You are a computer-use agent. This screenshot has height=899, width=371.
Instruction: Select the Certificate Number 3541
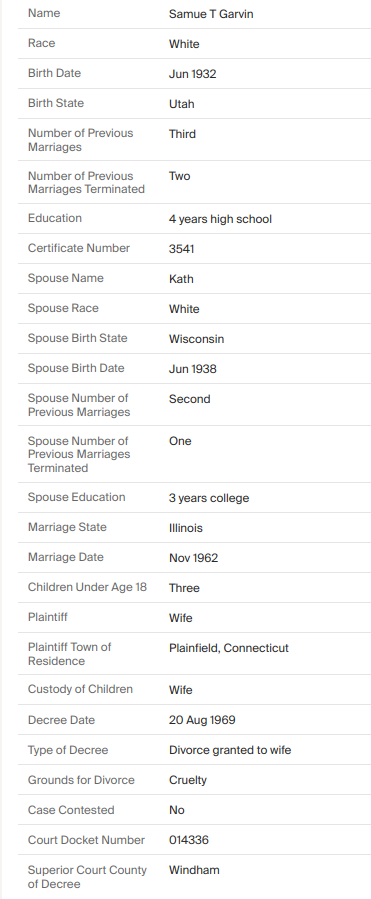pos(181,249)
